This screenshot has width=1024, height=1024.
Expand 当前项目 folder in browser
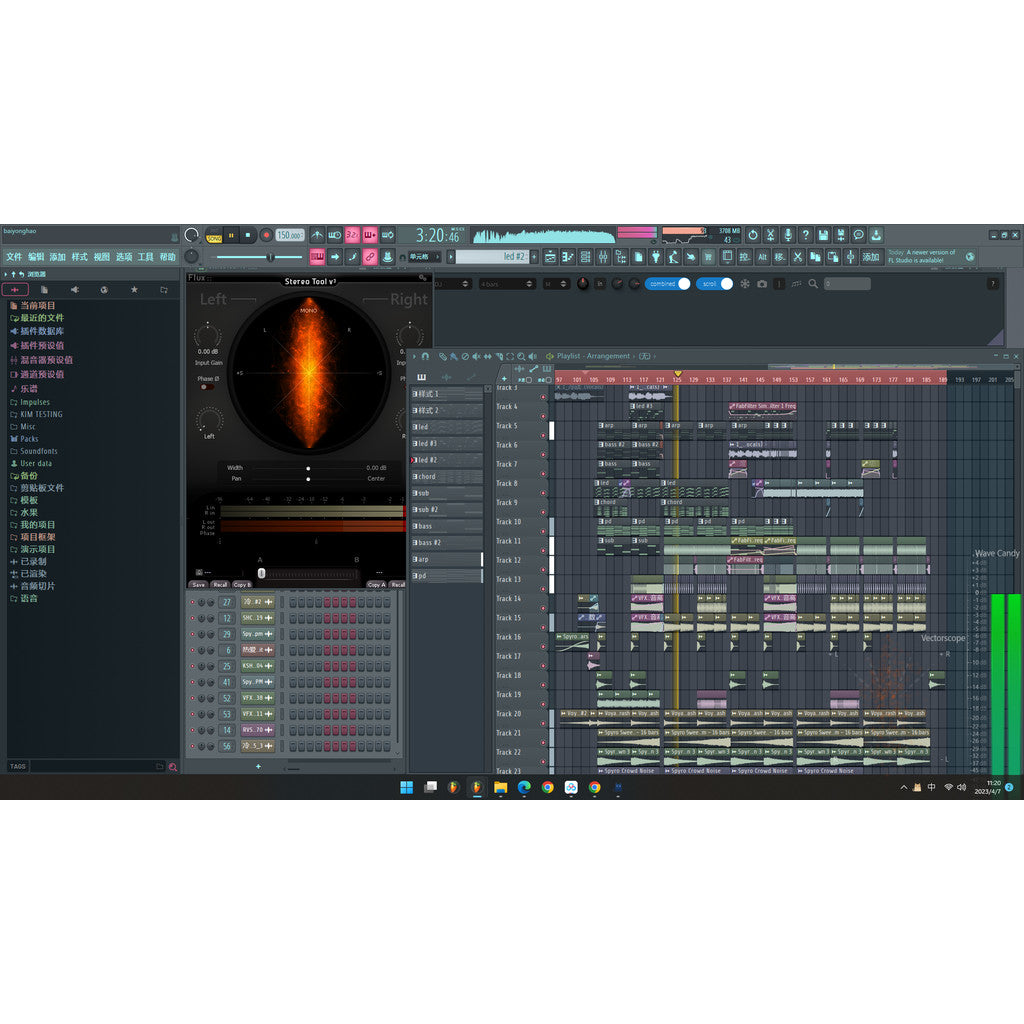coord(38,306)
